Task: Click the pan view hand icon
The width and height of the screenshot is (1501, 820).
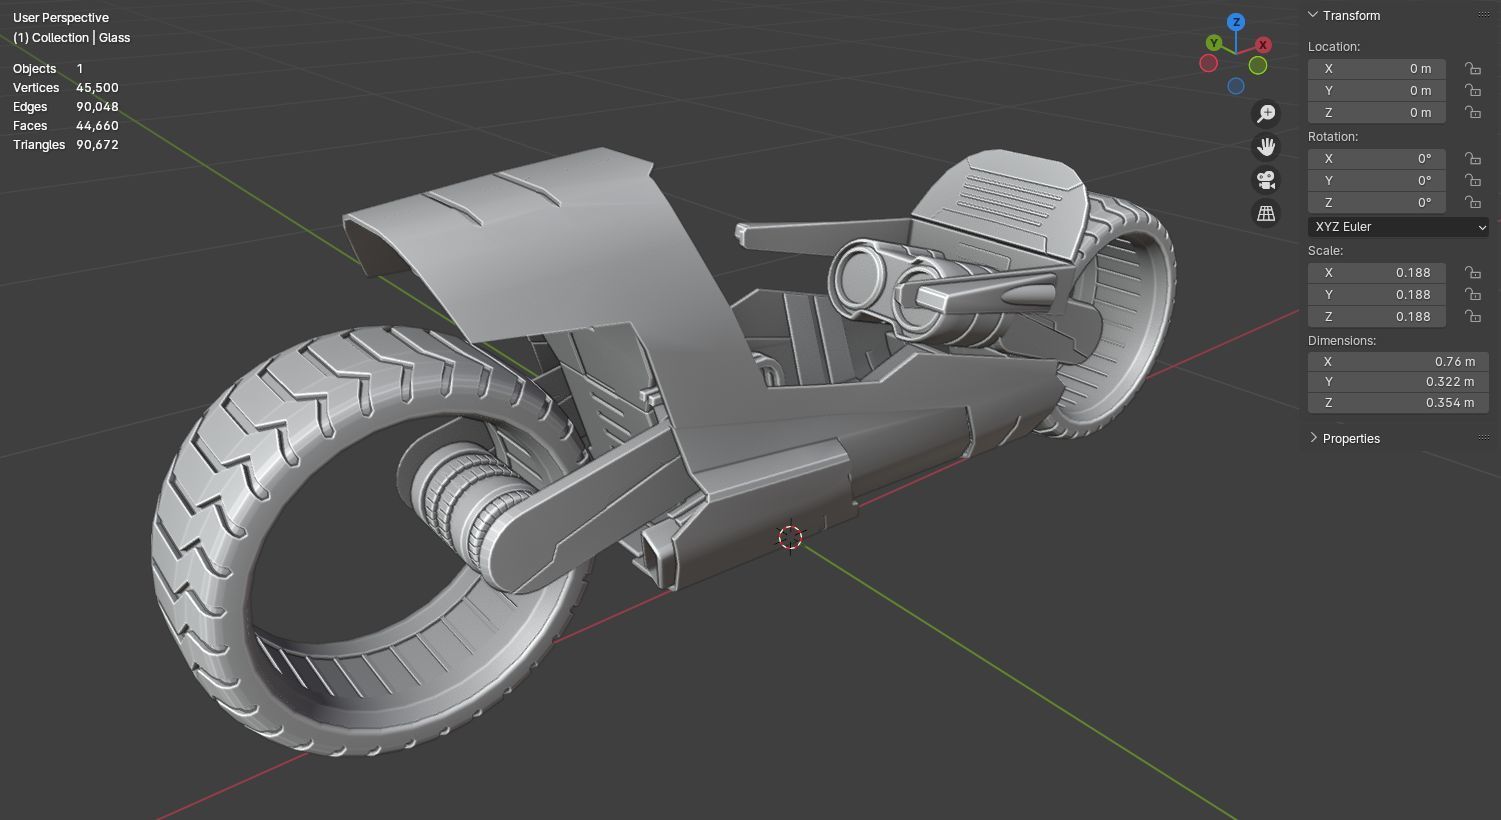Action: 1266,147
